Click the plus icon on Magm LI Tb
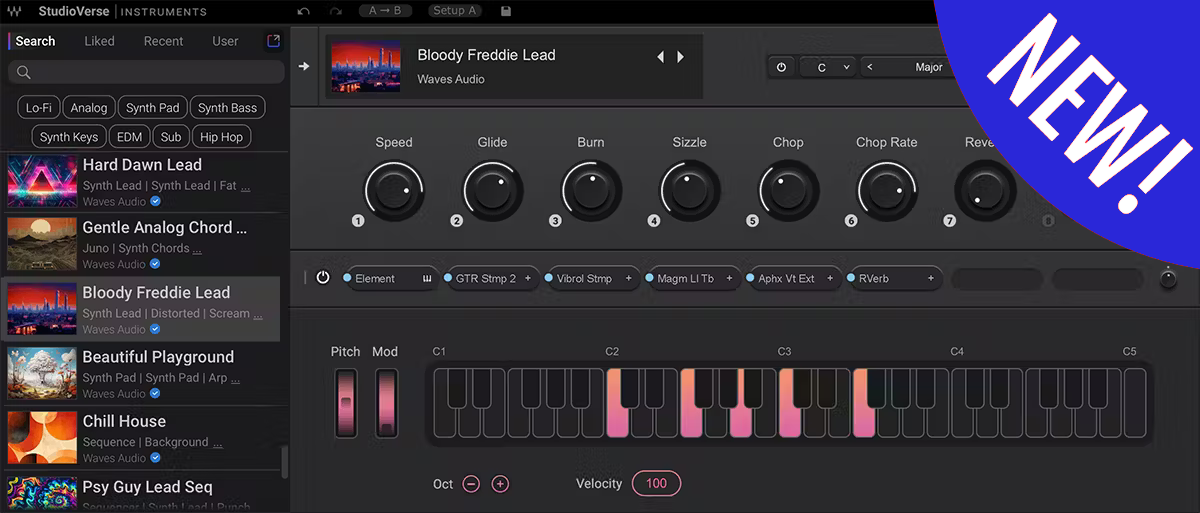Image resolution: width=1200 pixels, height=513 pixels. tap(729, 278)
